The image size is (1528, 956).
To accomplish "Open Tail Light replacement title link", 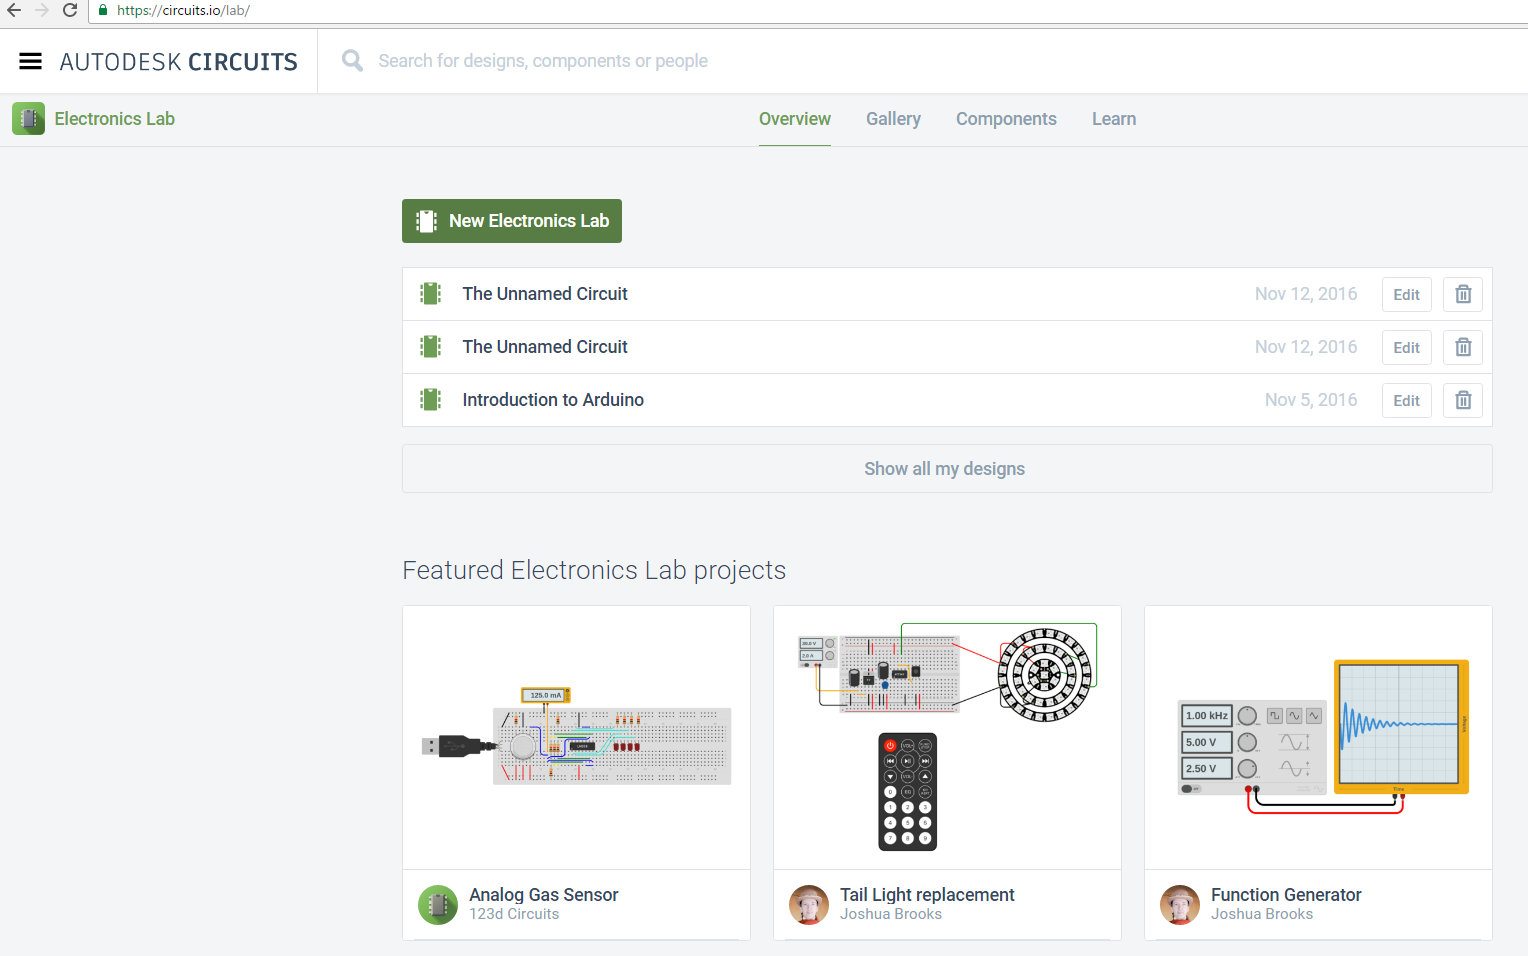I will coord(927,895).
